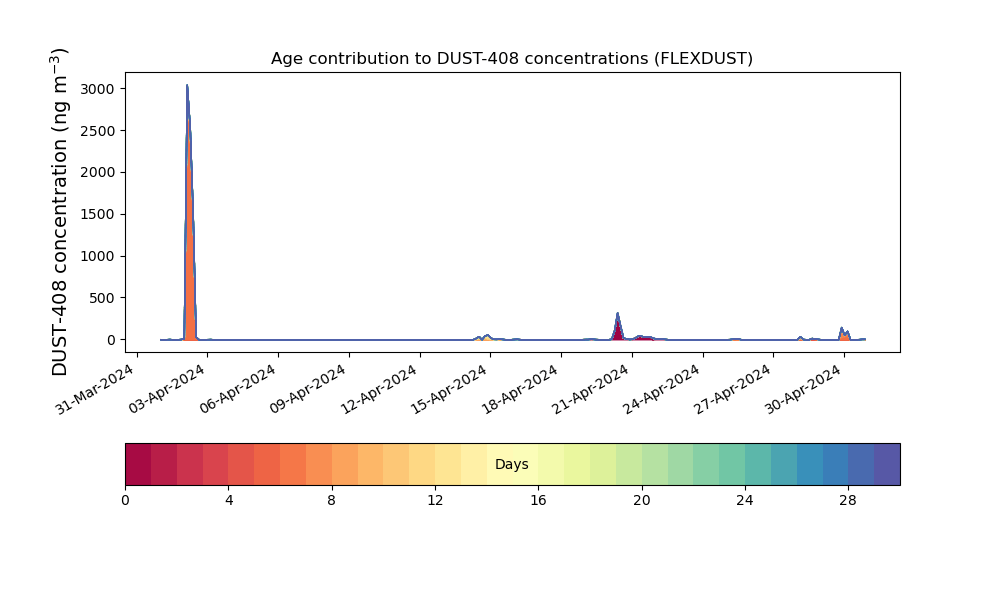Pick the colorbar swatch for days 8 to 9

tap(345, 464)
